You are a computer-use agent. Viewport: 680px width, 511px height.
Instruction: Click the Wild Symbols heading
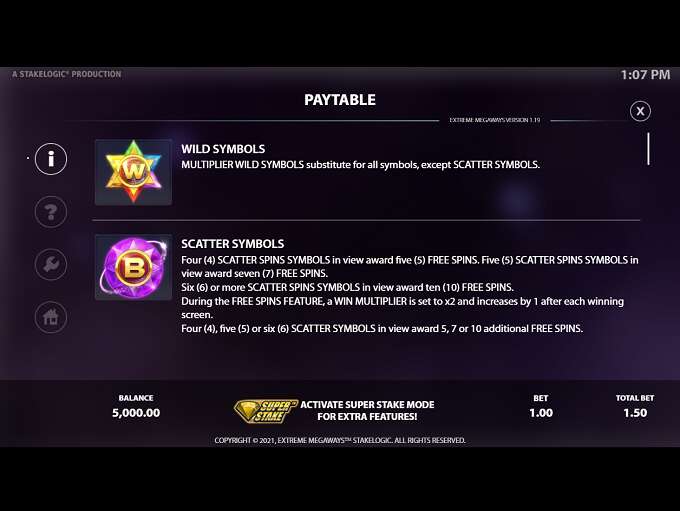point(223,149)
